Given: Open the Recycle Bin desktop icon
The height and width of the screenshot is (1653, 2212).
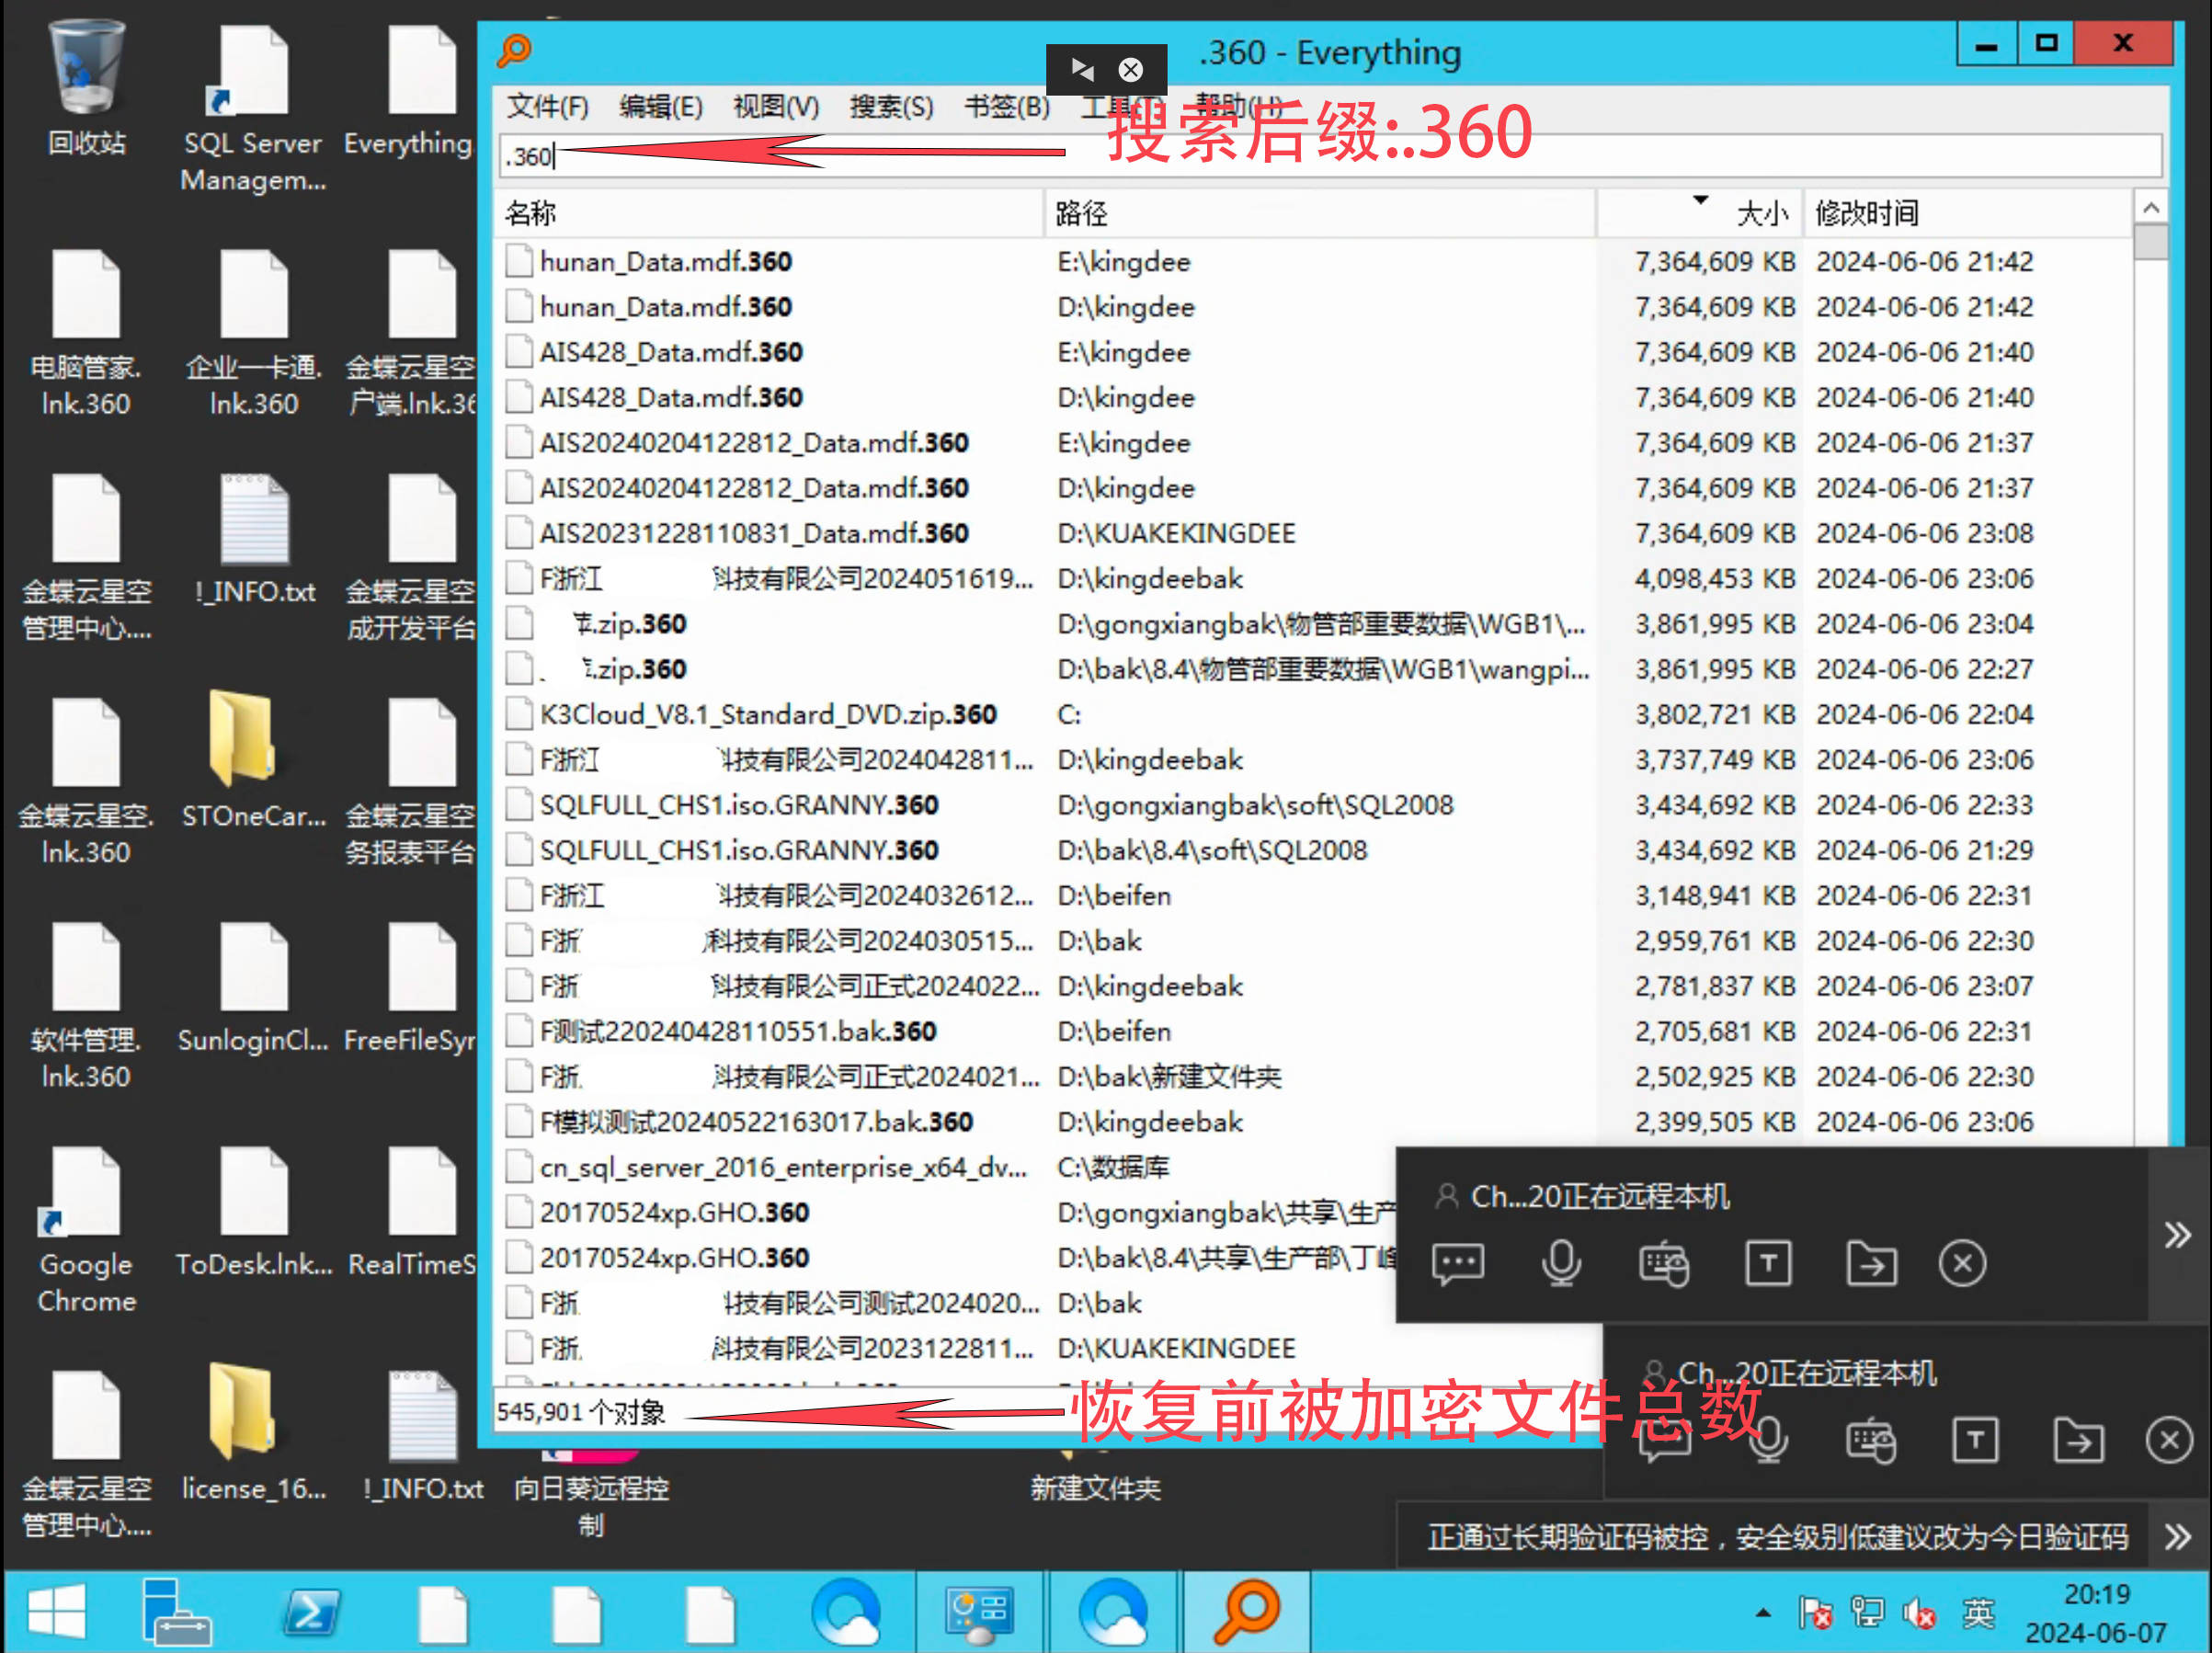Looking at the screenshot, I should coord(86,85).
